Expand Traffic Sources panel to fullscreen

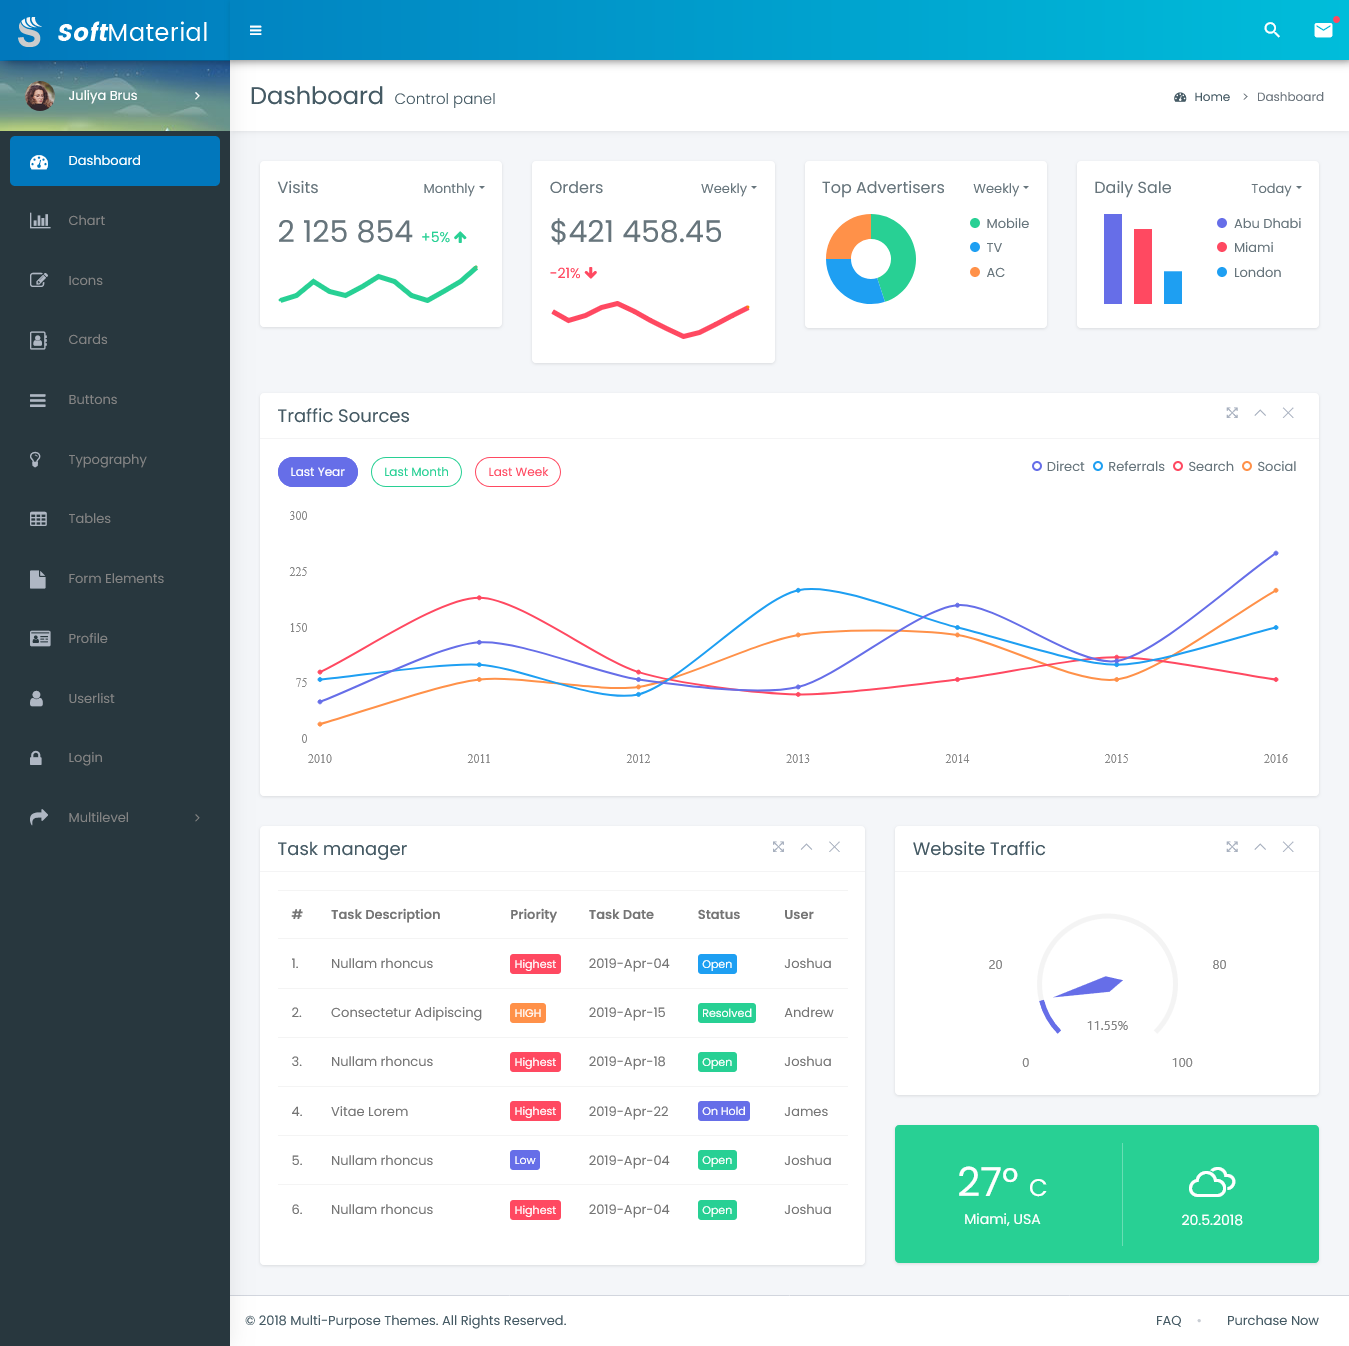(x=1232, y=413)
